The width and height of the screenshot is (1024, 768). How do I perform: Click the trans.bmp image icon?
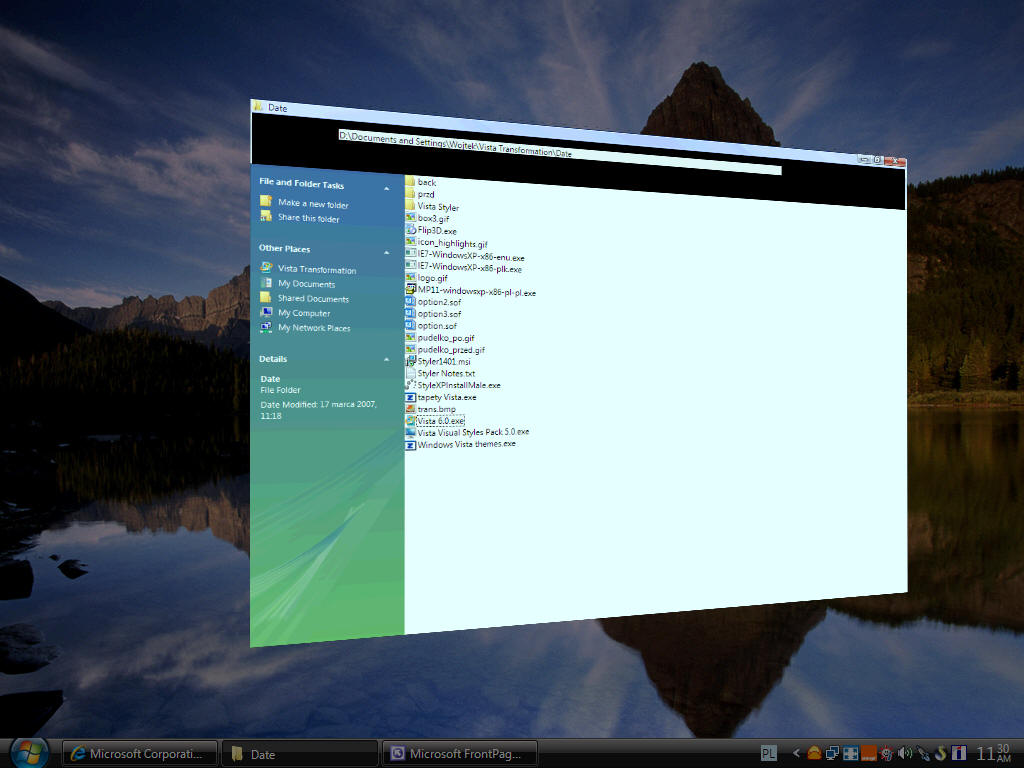point(410,408)
